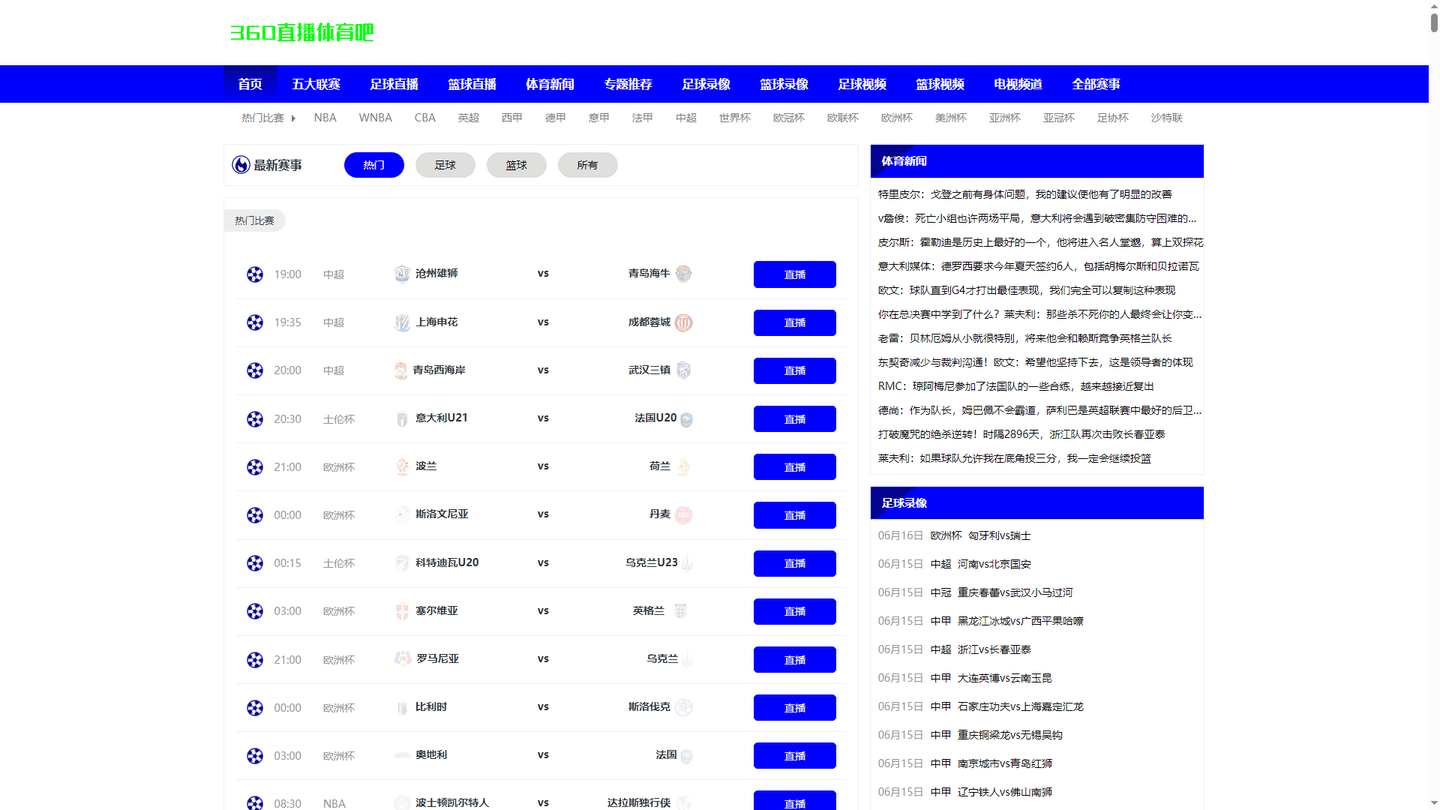This screenshot has width=1440, height=810.
Task: Click 直播 button for 波兰 vs 荷兰
Action: pyautogui.click(x=795, y=467)
